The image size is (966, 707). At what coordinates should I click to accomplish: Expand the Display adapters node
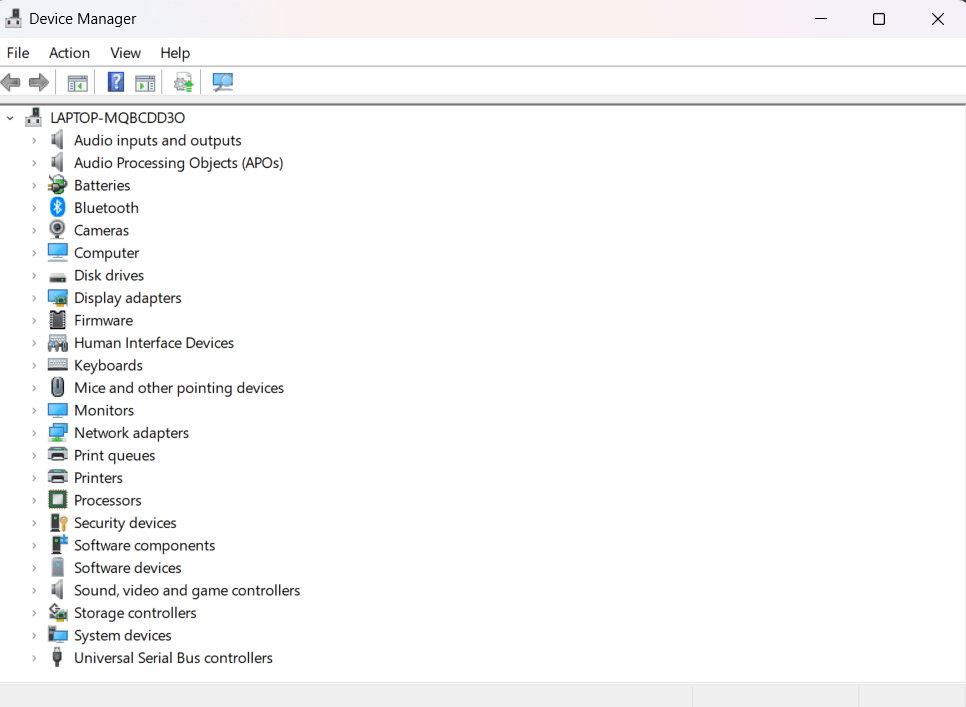pos(34,298)
